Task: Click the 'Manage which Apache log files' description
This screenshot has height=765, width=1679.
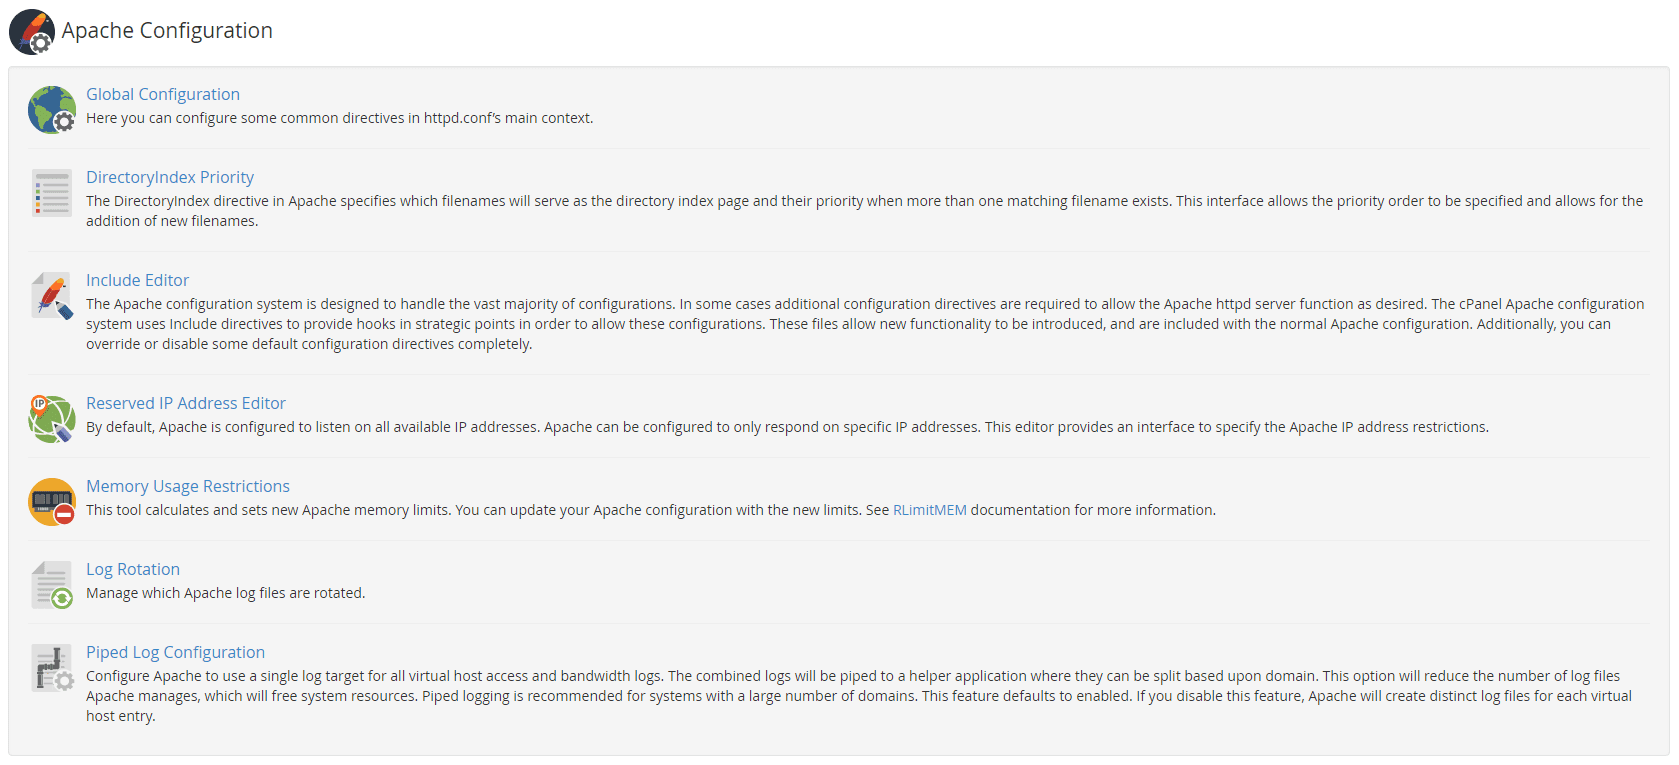Action: (226, 593)
